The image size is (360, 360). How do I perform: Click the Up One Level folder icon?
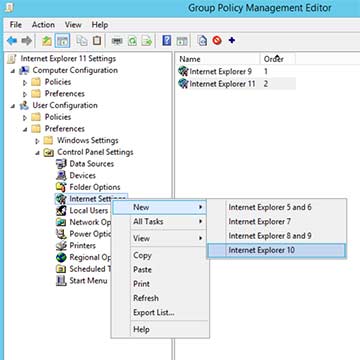[x=47, y=41]
